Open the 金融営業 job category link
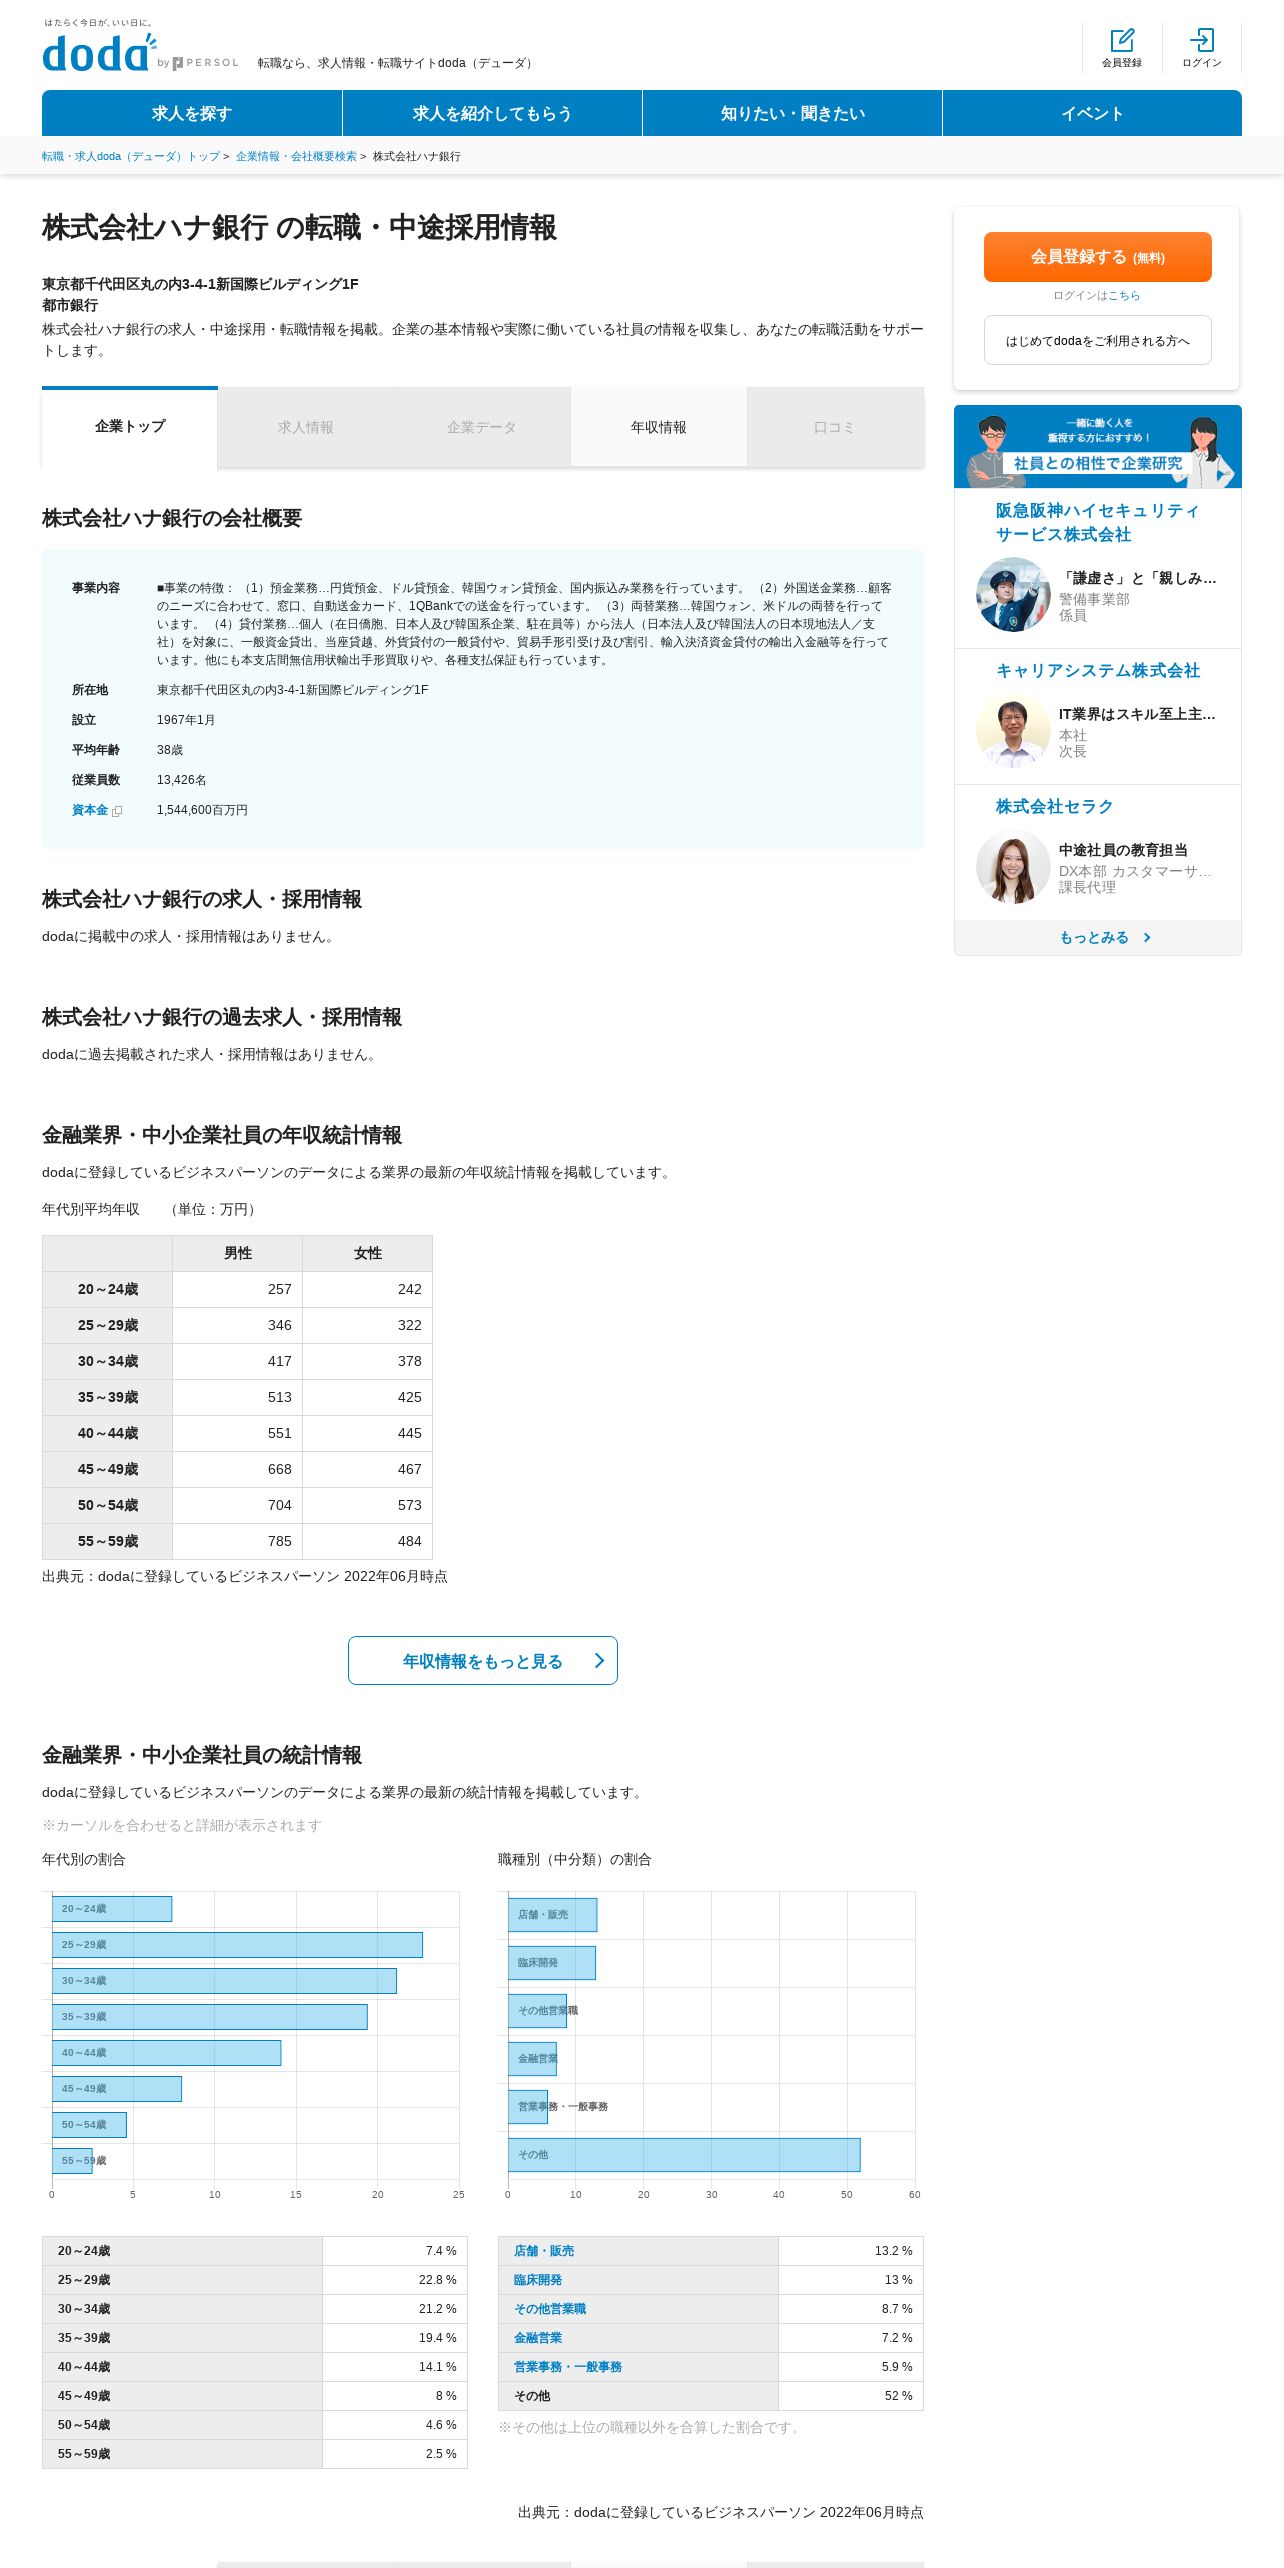The width and height of the screenshot is (1284, 2568). pyautogui.click(x=538, y=2337)
